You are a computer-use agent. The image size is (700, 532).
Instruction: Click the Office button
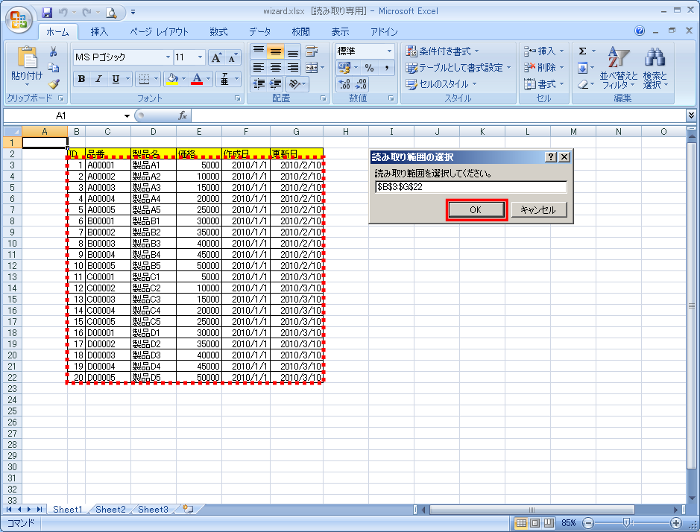click(x=18, y=18)
